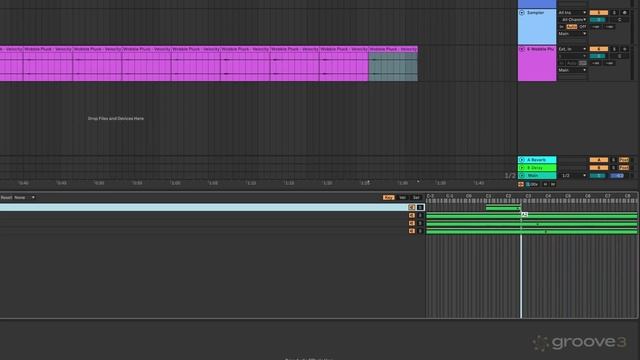Open the Wobble Pluck input channel dropdown
Image resolution: width=640 pixels, height=360 pixels.
572,56
